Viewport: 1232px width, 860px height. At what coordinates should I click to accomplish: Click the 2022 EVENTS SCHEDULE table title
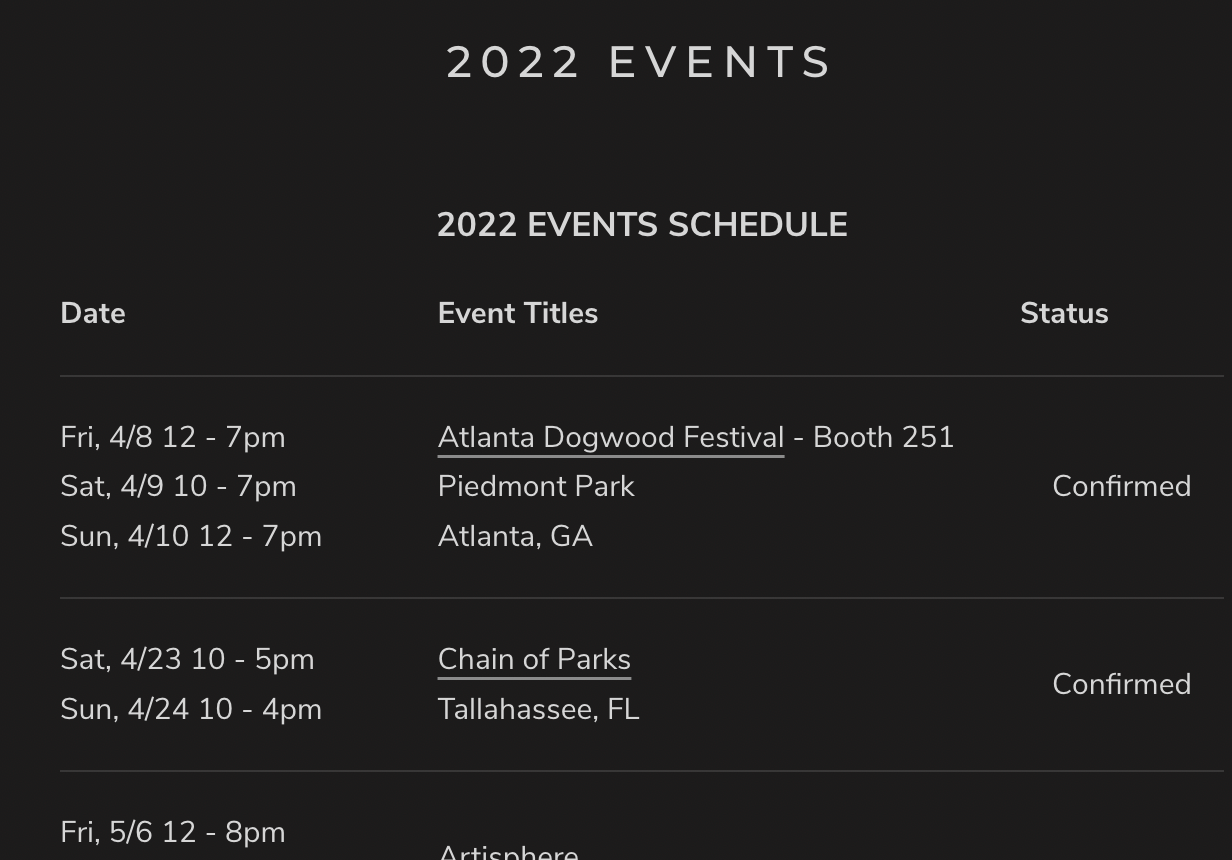(642, 225)
